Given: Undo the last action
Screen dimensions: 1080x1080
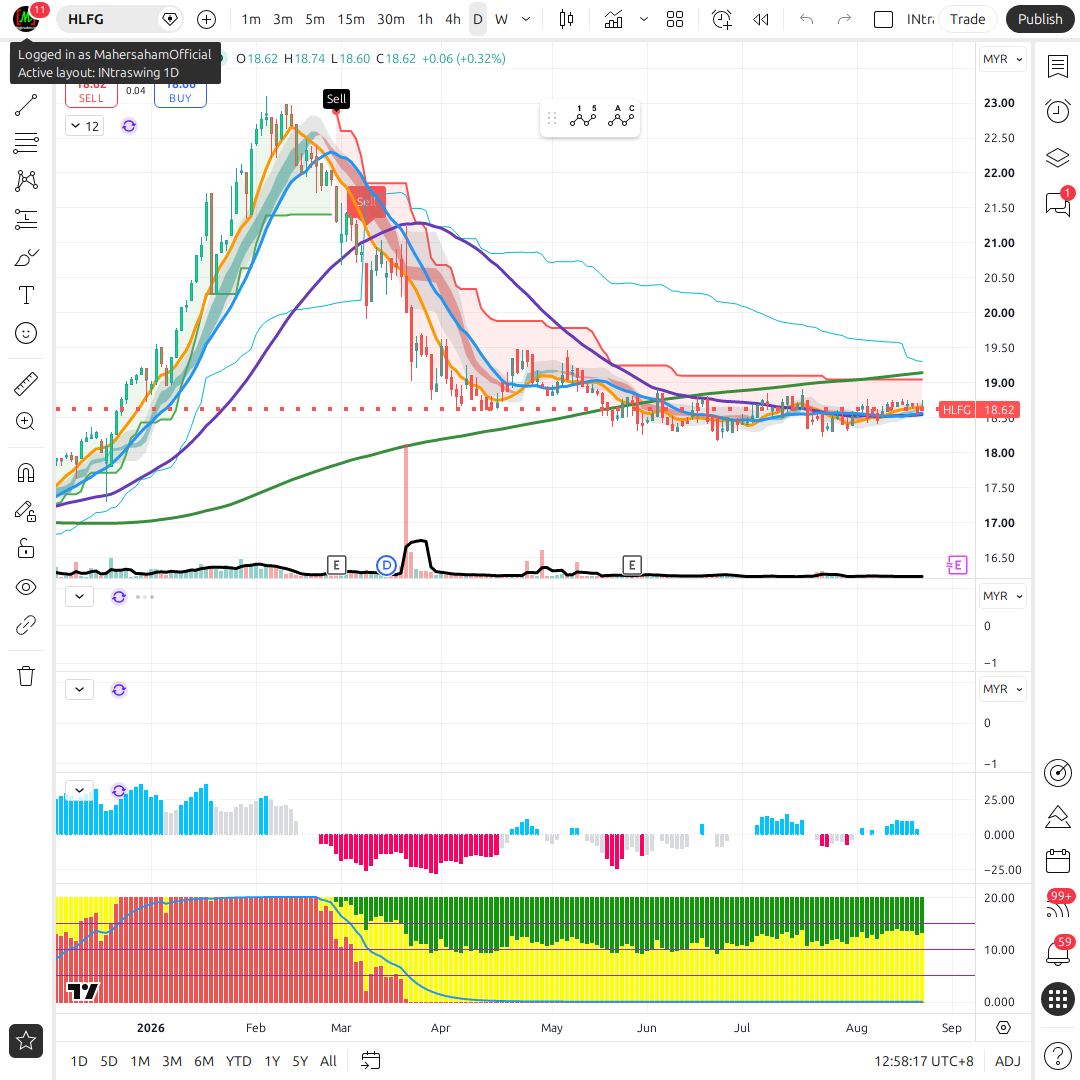Looking at the screenshot, I should (x=807, y=19).
